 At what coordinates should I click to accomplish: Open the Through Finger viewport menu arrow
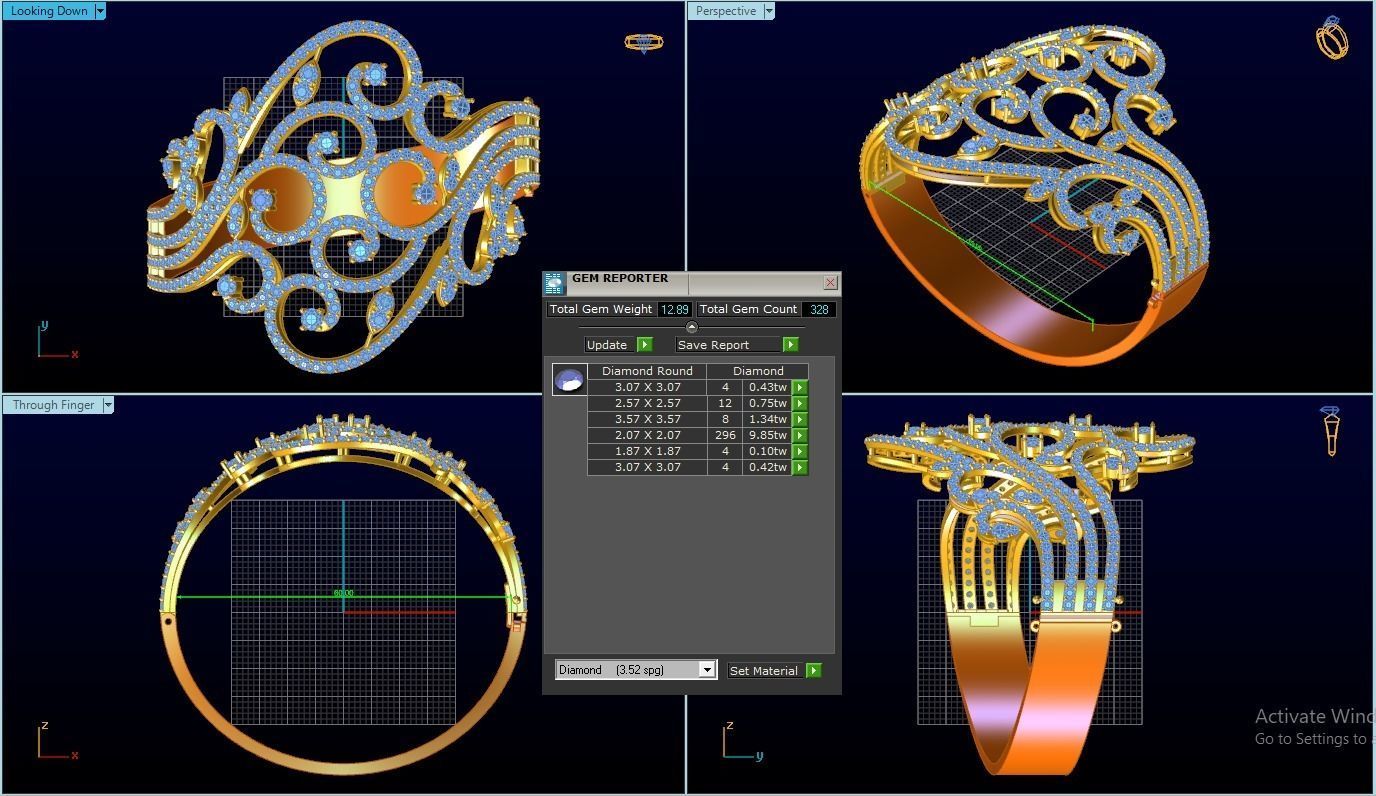(x=108, y=405)
